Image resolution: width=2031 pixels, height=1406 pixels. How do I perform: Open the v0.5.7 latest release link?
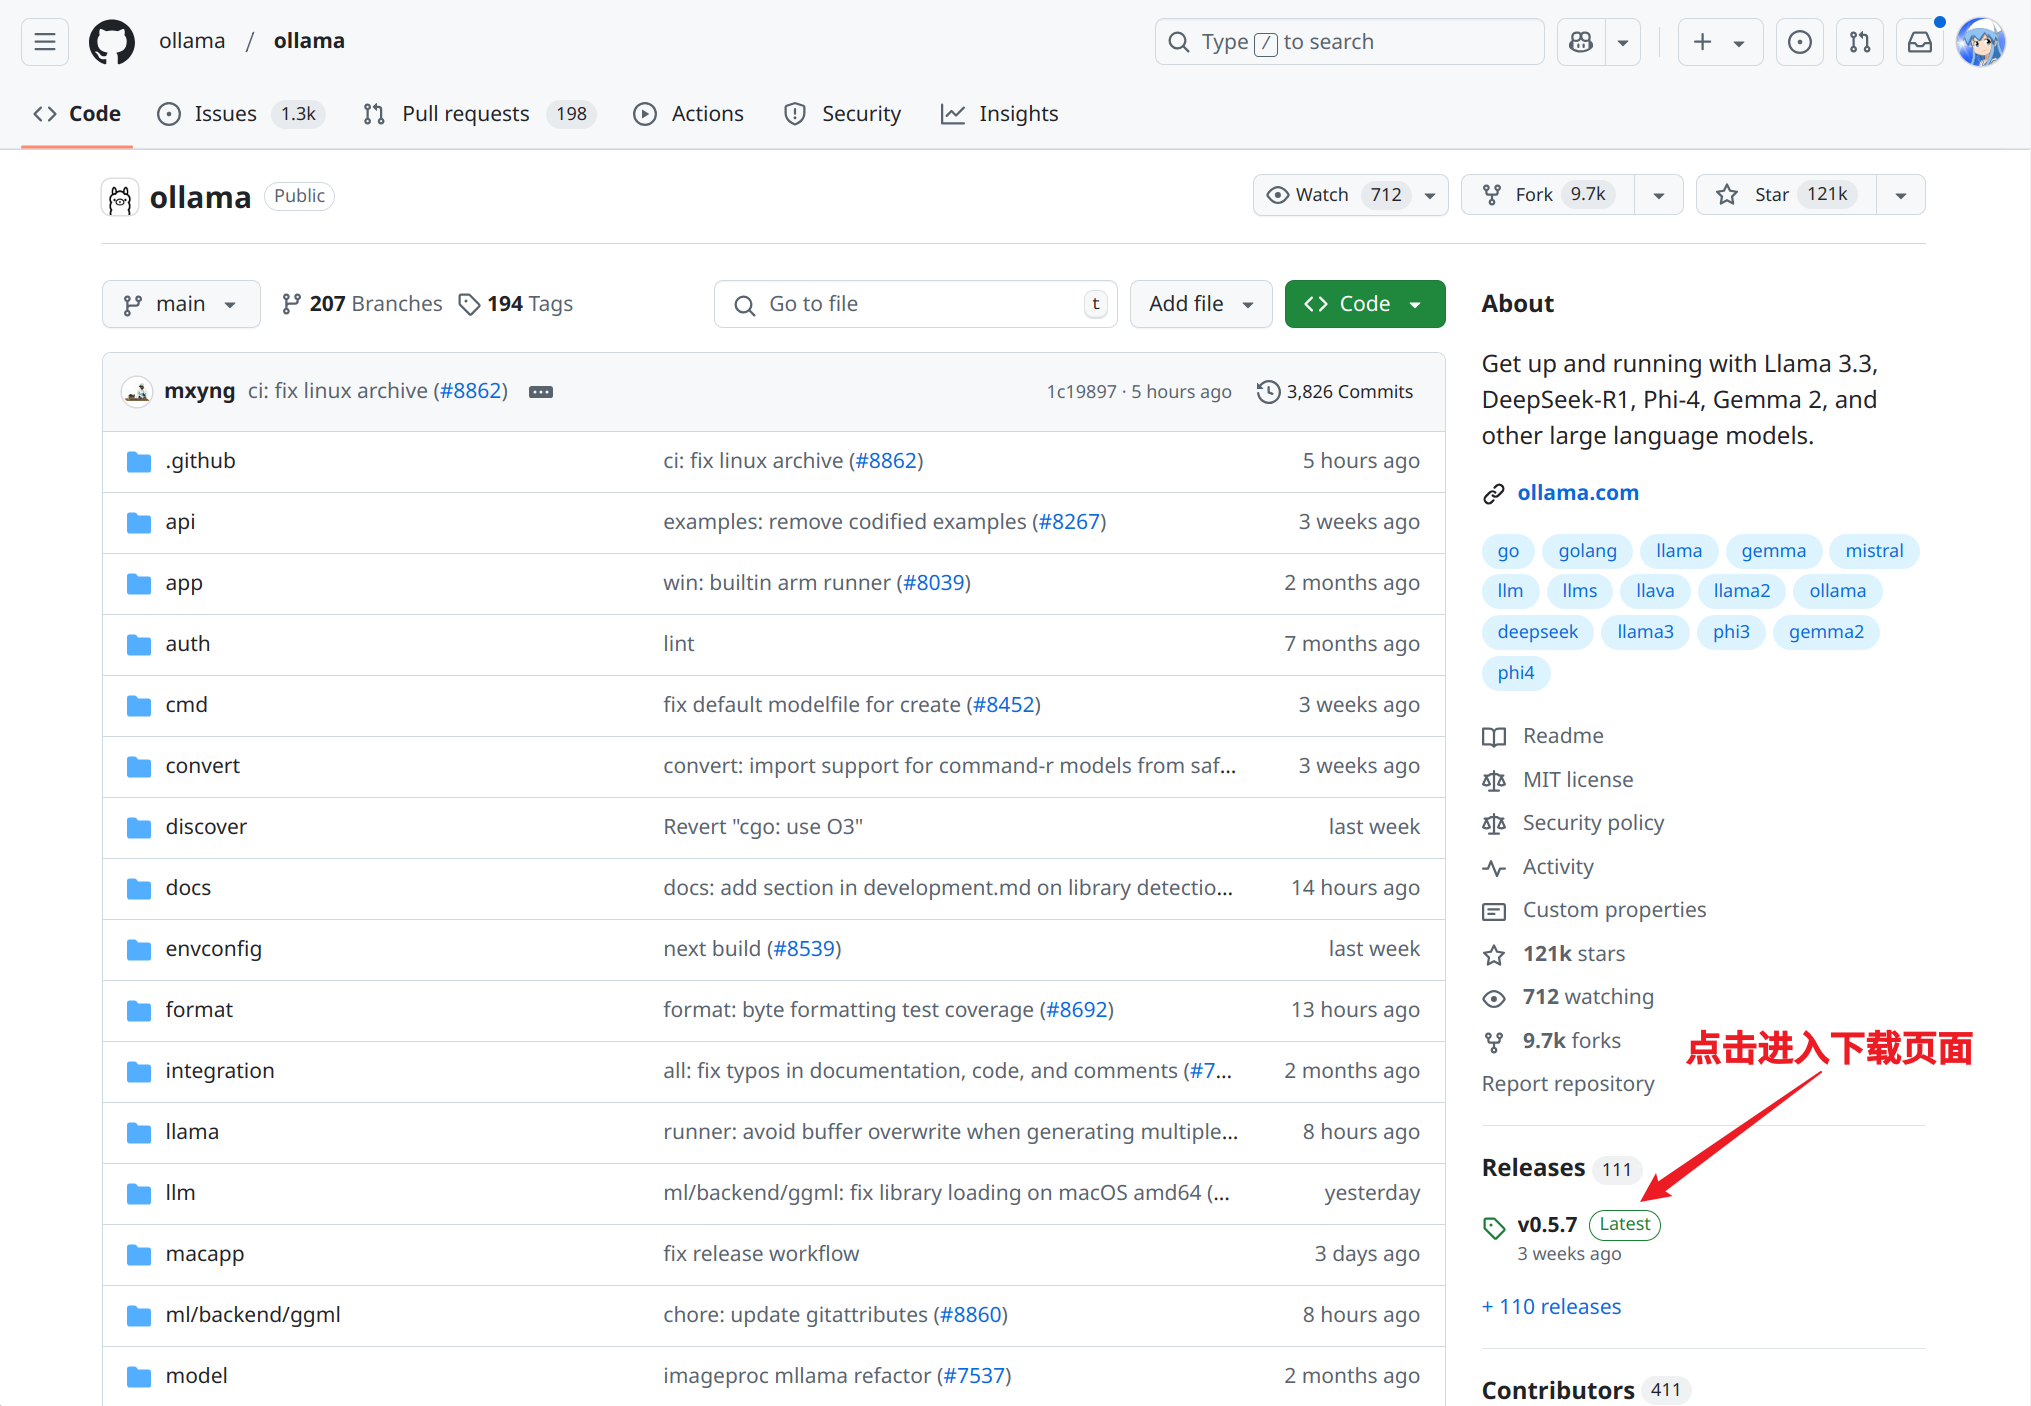(x=1547, y=1225)
